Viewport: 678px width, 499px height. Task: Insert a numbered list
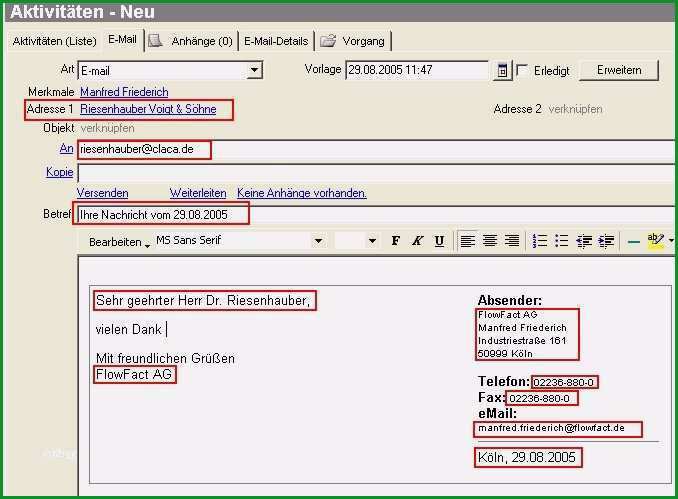point(540,241)
